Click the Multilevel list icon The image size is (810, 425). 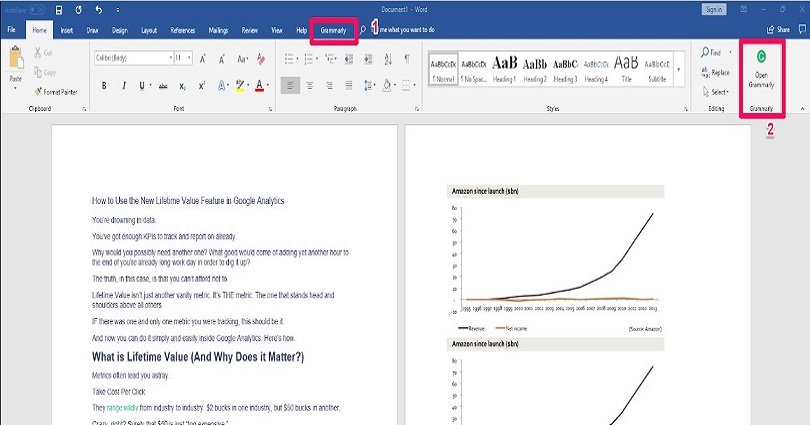(x=330, y=59)
